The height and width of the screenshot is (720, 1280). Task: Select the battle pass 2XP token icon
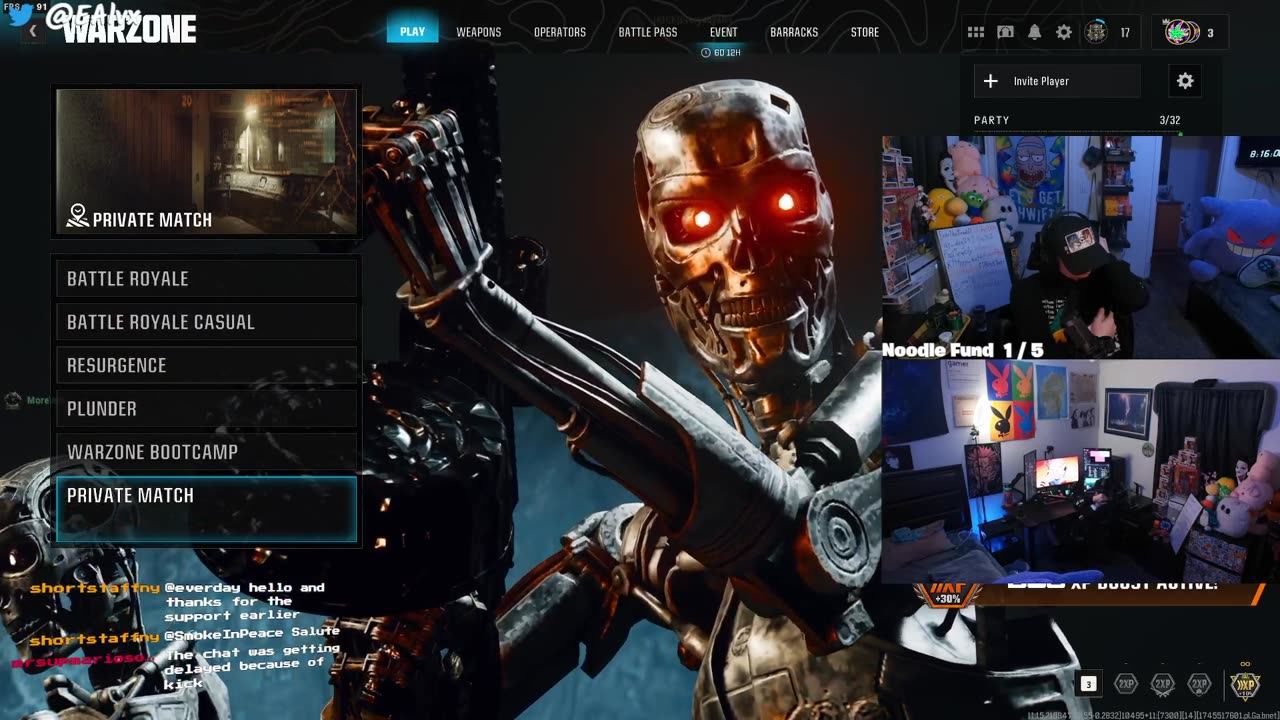coord(1199,684)
